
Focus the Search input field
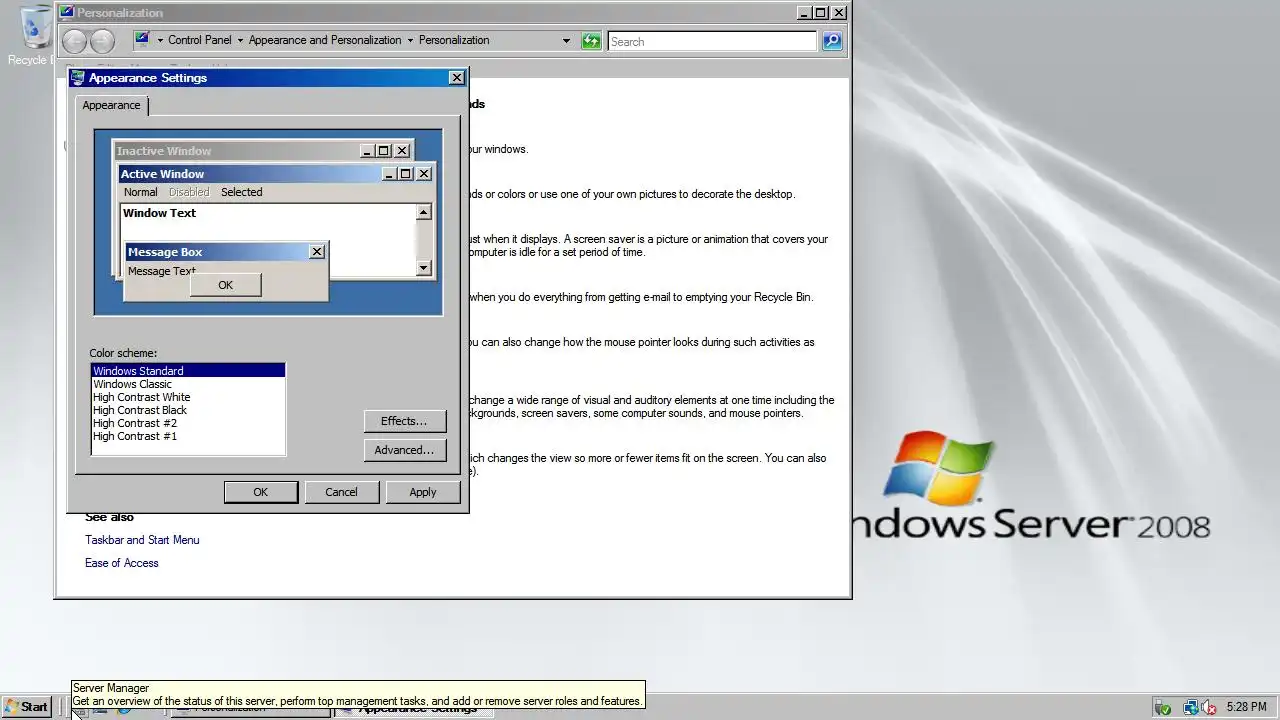pyautogui.click(x=712, y=41)
